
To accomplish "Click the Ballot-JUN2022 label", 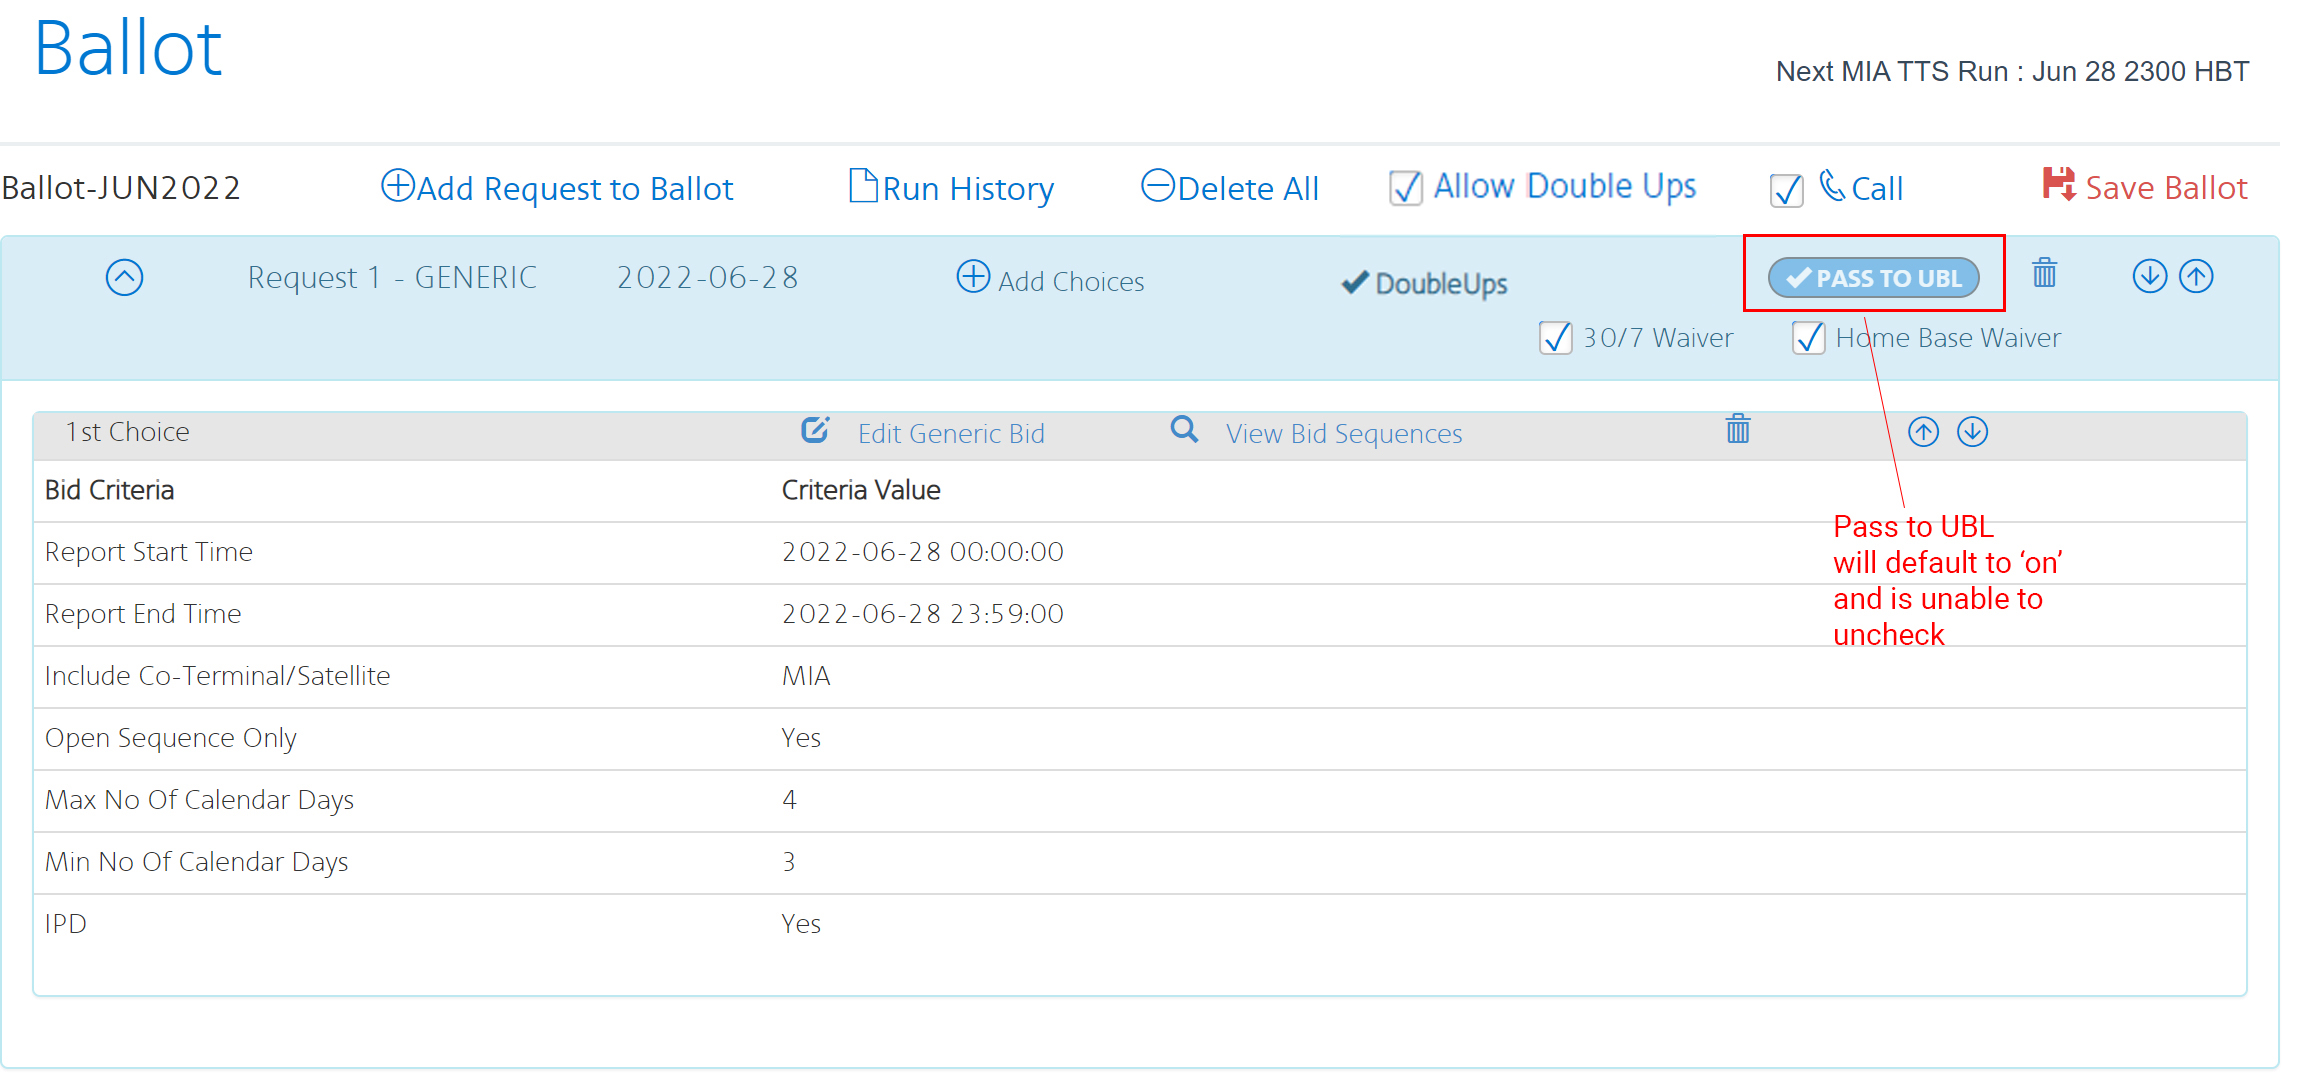I will (121, 188).
